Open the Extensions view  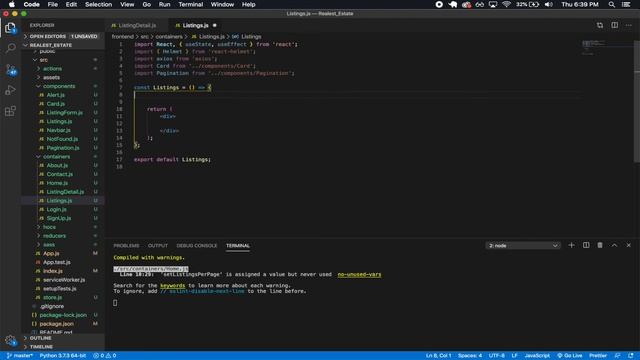(10, 111)
